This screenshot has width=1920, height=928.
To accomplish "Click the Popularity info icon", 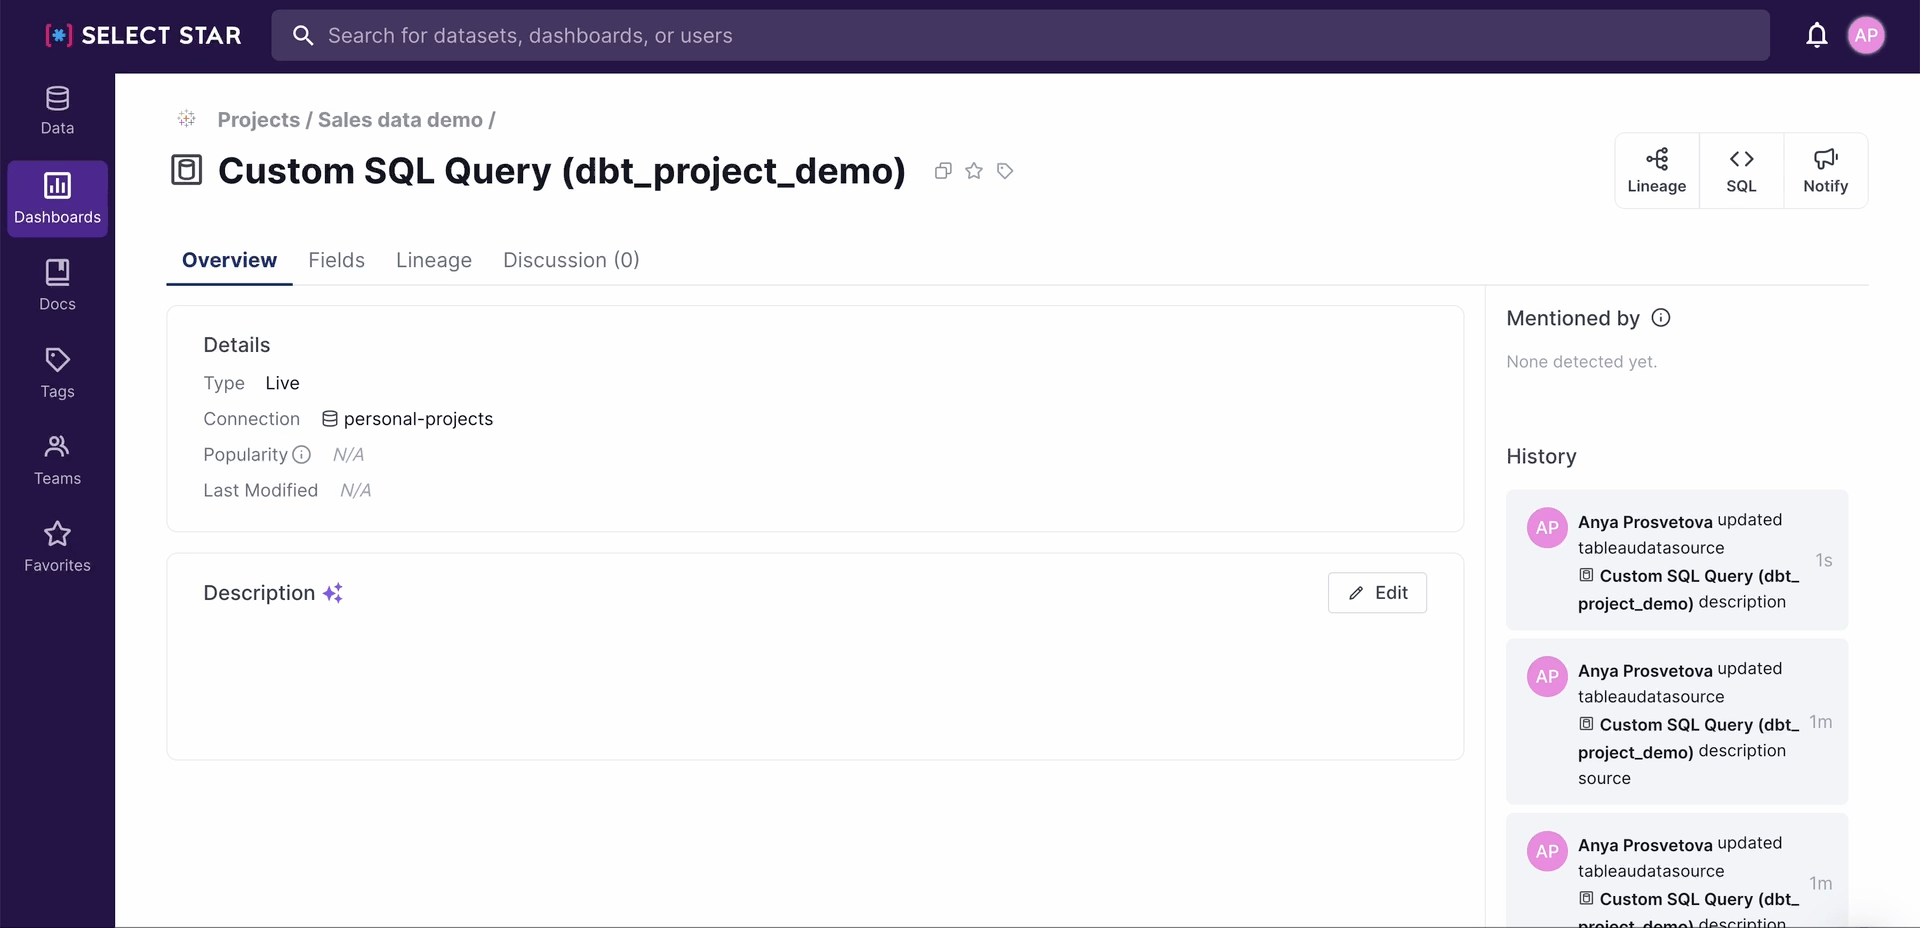I will click(x=301, y=455).
